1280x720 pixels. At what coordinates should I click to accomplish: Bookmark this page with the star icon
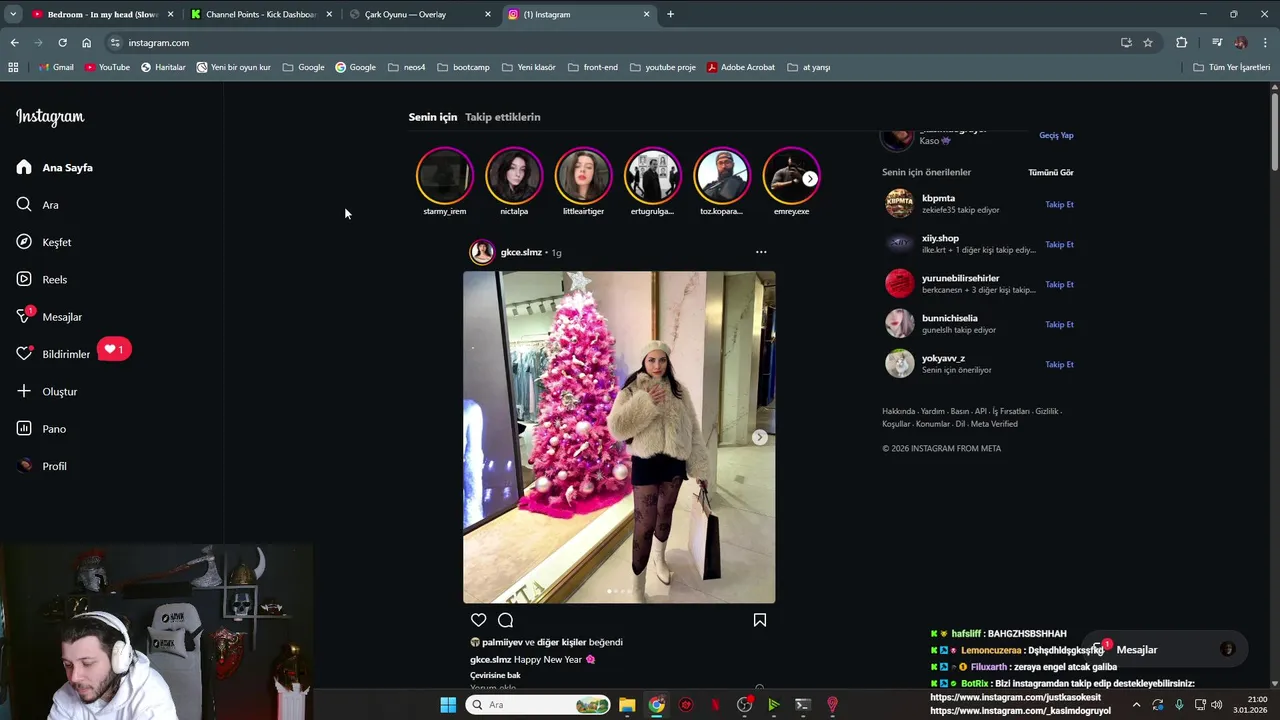click(1148, 43)
